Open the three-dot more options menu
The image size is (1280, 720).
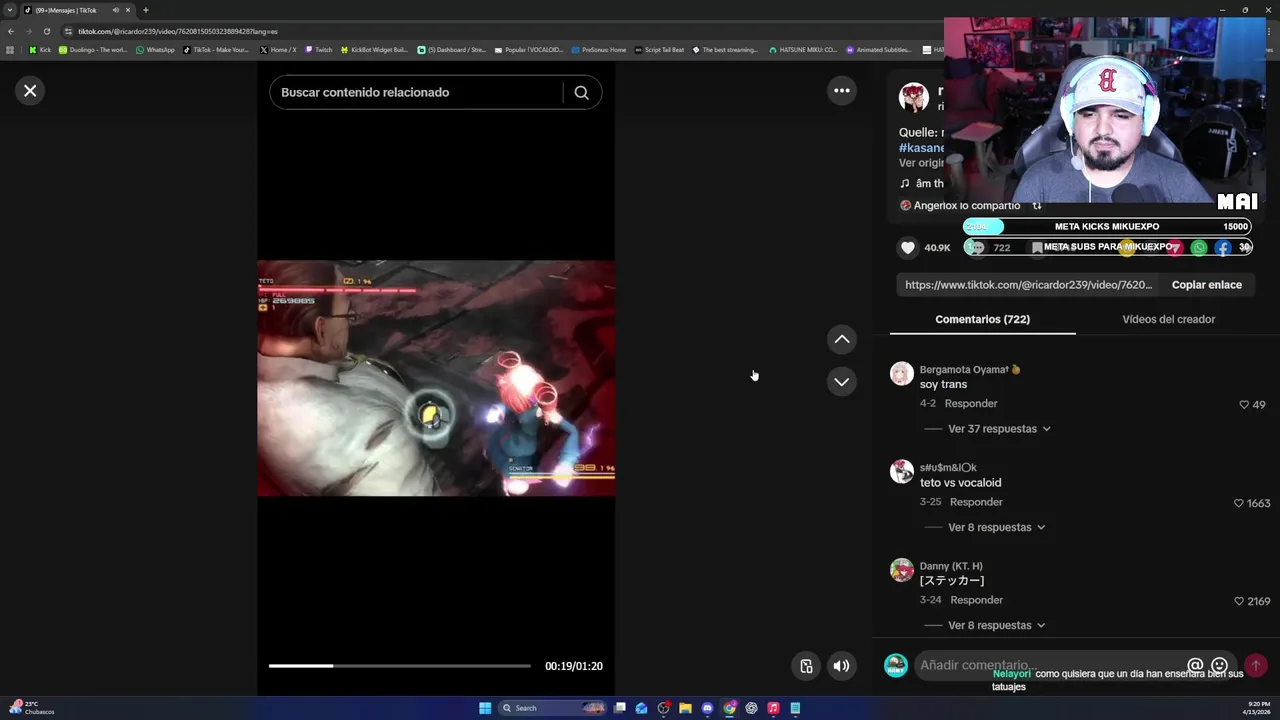(x=842, y=91)
